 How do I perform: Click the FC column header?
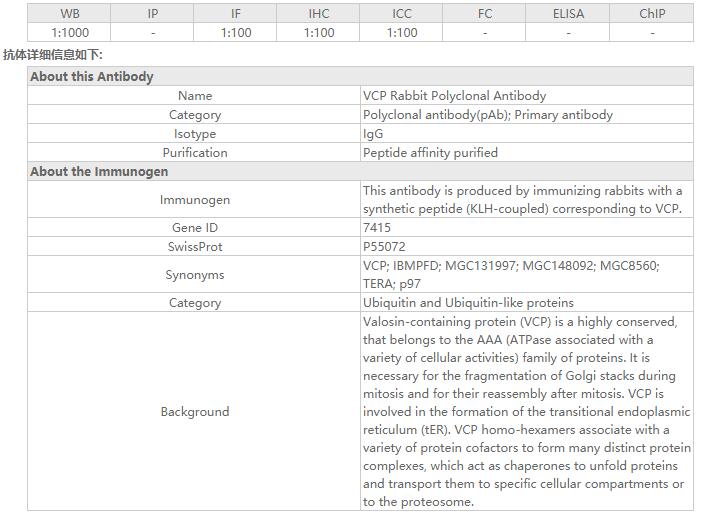pyautogui.click(x=485, y=14)
